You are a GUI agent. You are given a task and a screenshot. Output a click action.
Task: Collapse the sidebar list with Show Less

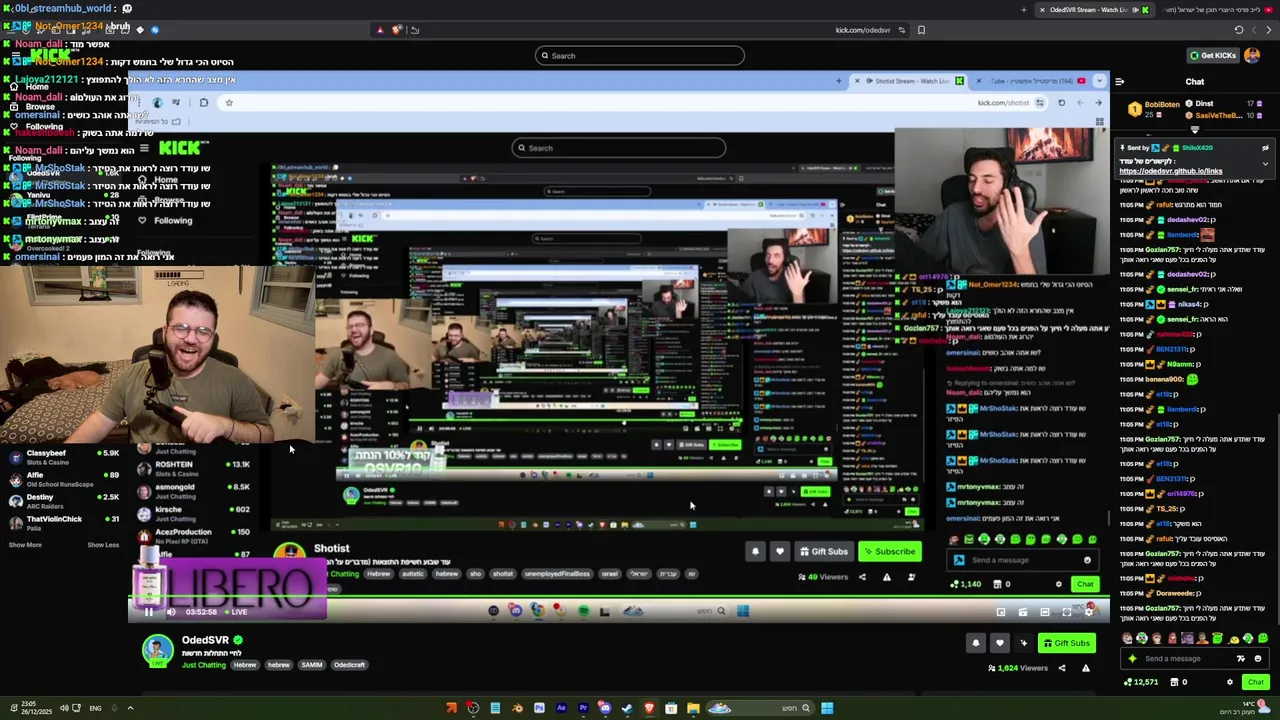pyautogui.click(x=103, y=545)
